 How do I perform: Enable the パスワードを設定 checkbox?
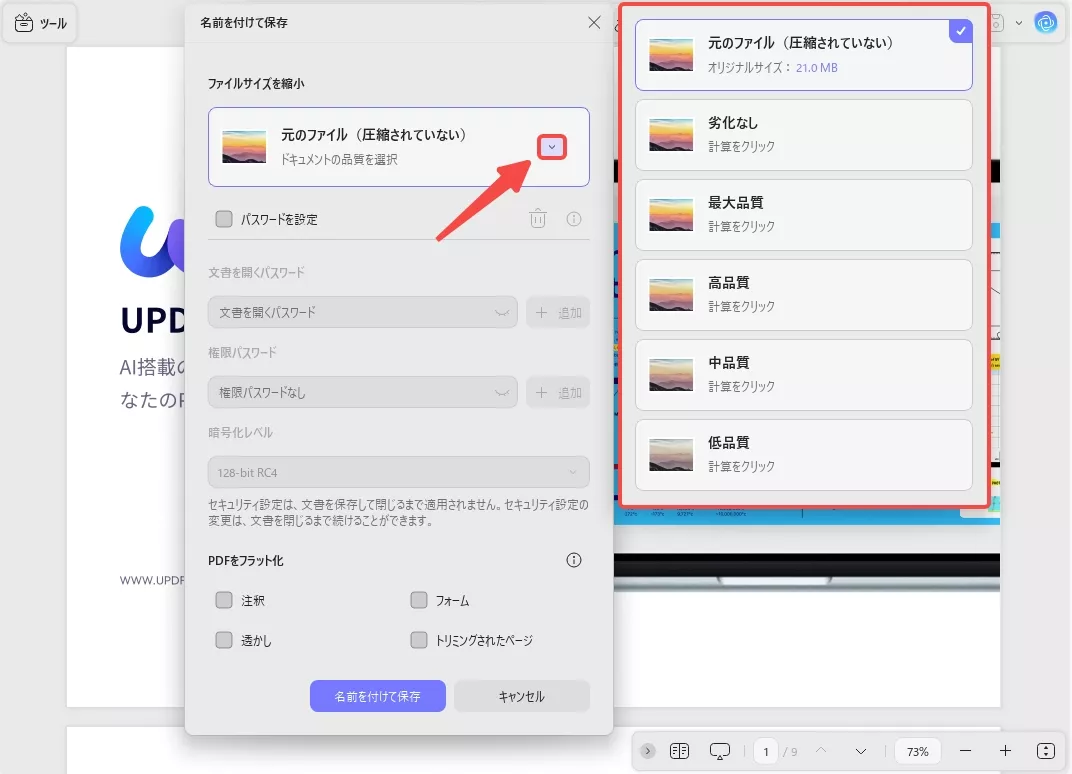coord(224,219)
